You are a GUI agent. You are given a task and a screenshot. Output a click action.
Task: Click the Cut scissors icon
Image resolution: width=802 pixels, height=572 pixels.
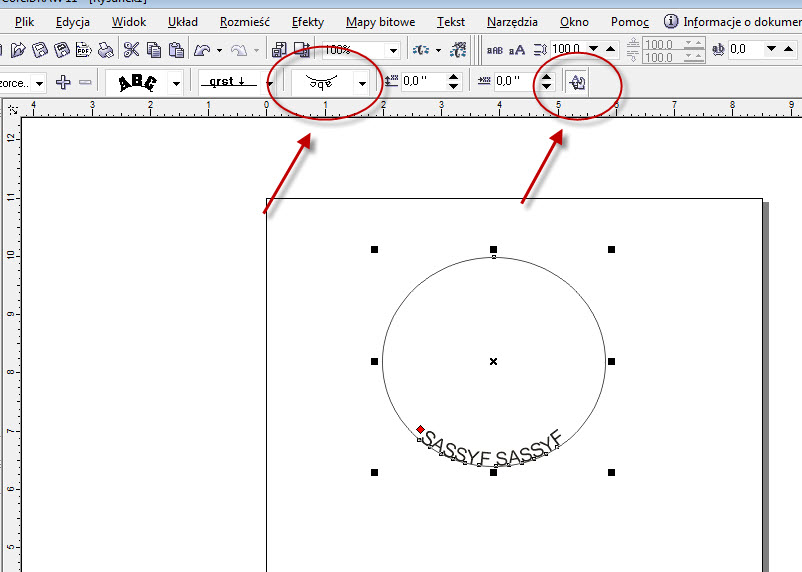[x=131, y=49]
